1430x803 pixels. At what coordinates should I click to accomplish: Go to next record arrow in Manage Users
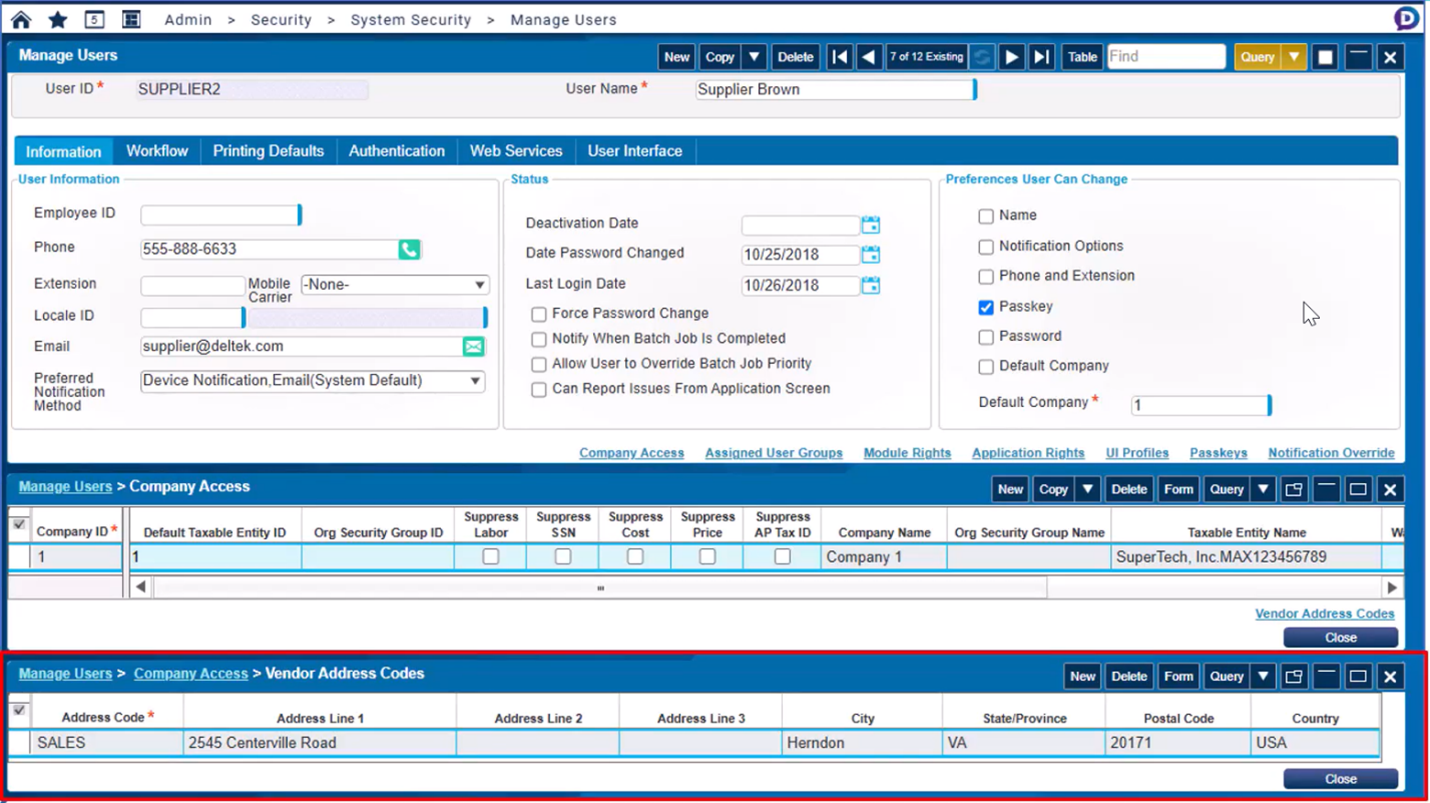(1012, 57)
